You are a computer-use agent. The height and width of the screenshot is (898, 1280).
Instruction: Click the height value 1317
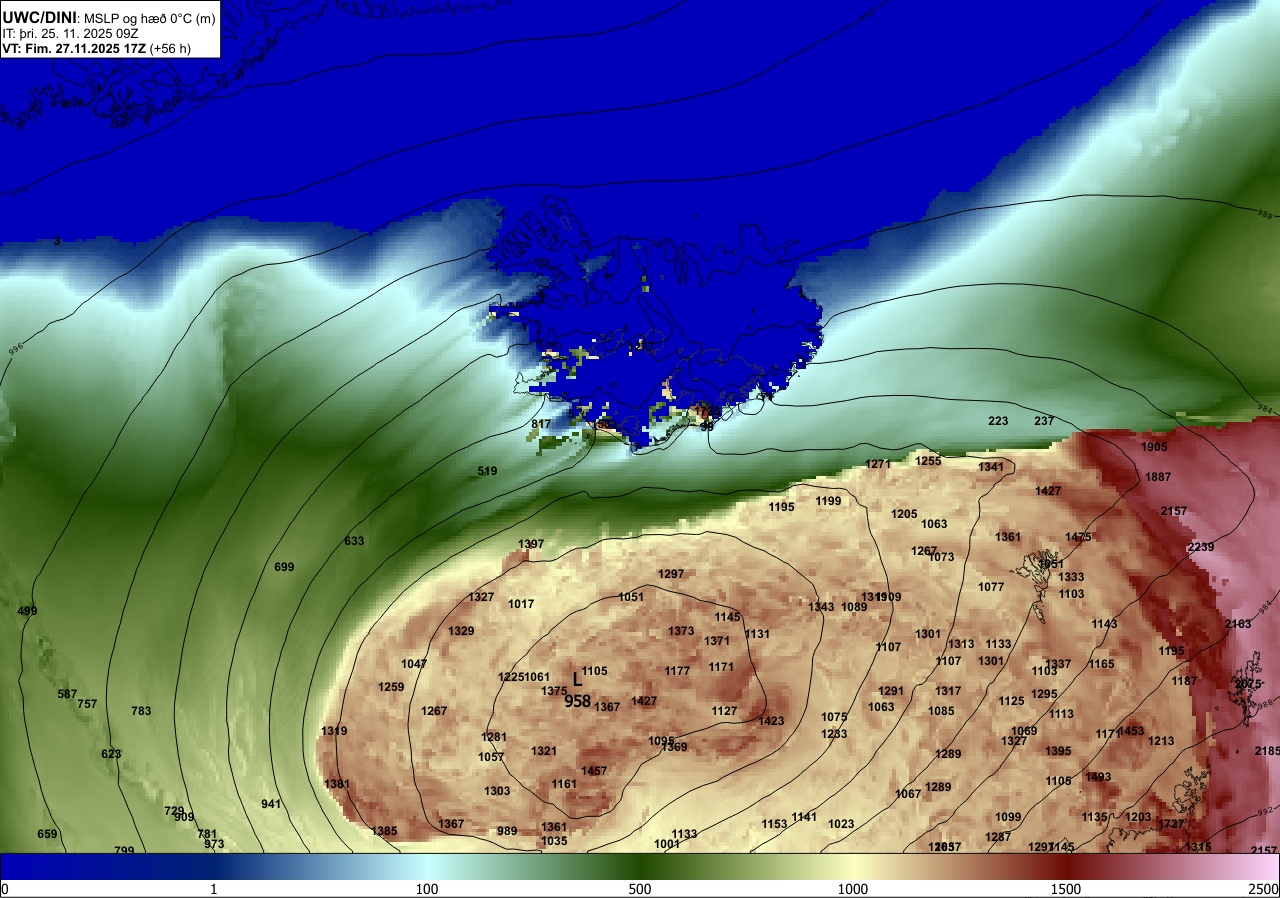[948, 691]
